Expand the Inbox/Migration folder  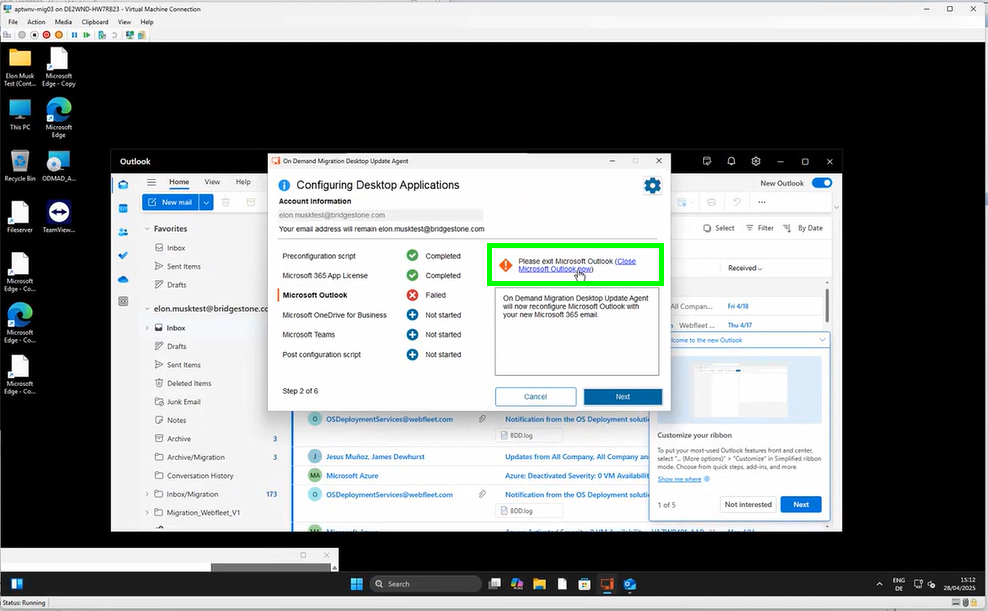click(147, 494)
